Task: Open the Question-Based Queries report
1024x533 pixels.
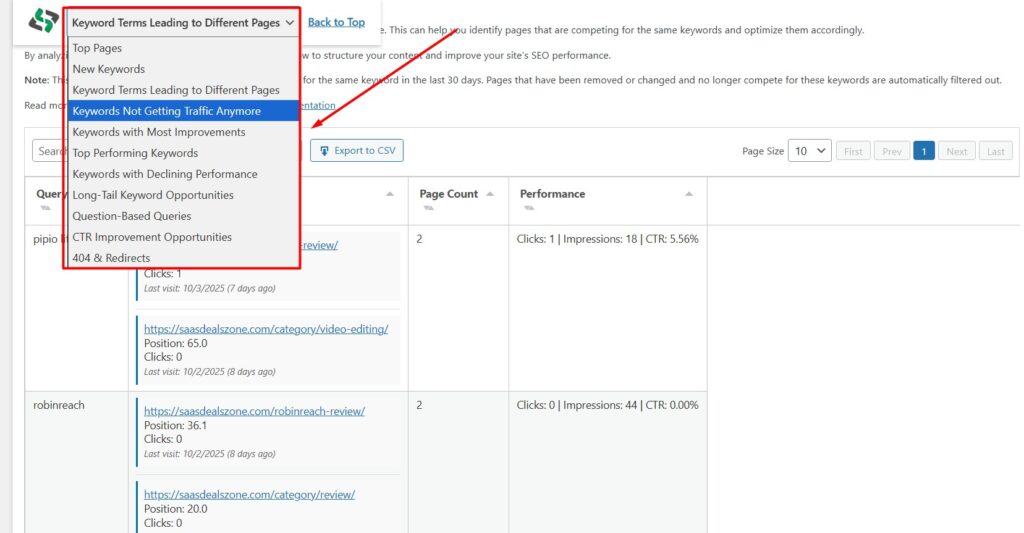Action: [132, 216]
